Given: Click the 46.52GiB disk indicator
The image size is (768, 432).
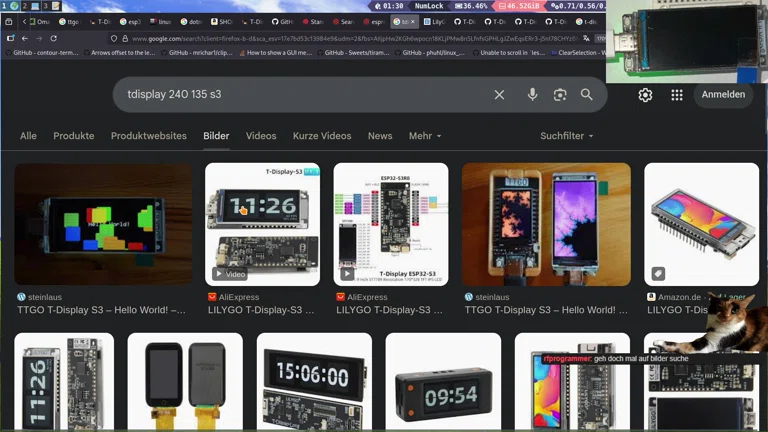Looking at the screenshot, I should 519,6.
